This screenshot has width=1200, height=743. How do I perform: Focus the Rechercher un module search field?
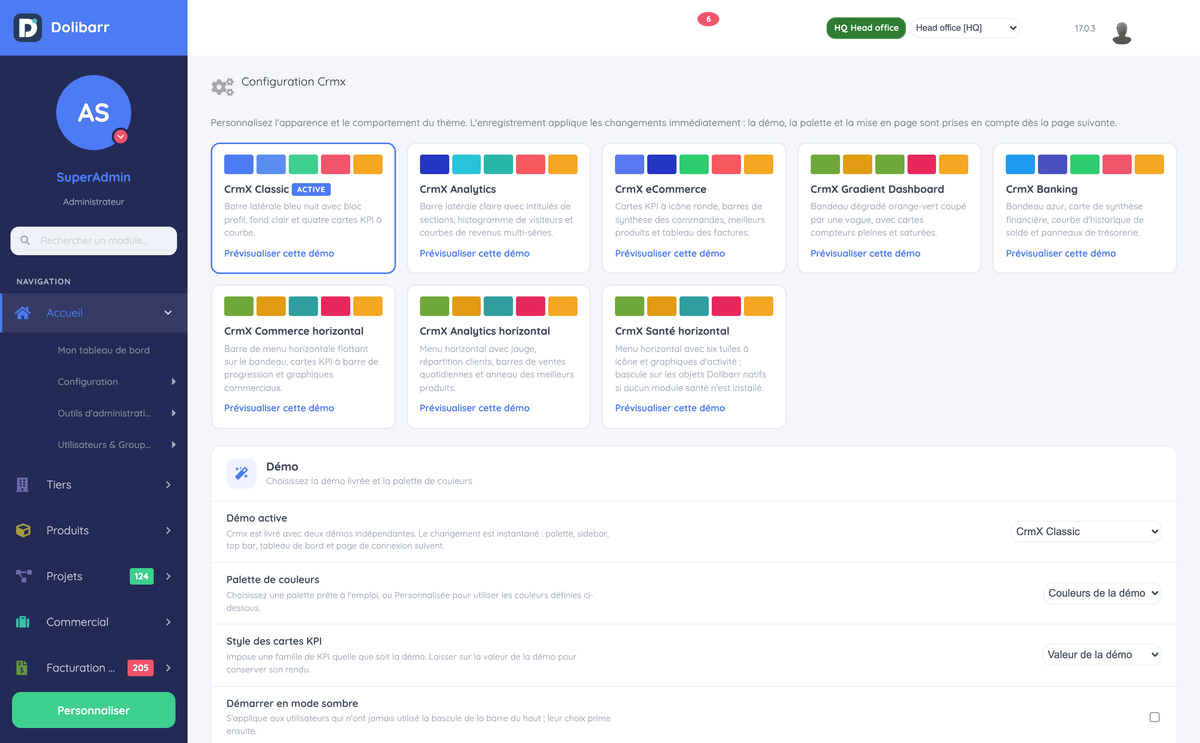click(x=94, y=241)
